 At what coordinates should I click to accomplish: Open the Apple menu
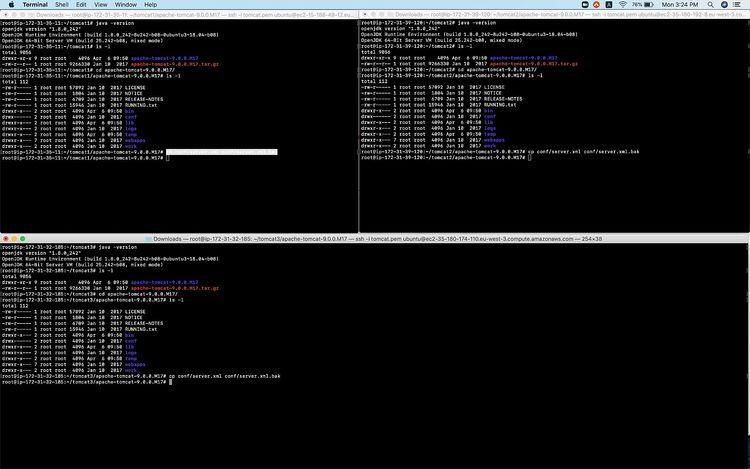click(x=9, y=4)
